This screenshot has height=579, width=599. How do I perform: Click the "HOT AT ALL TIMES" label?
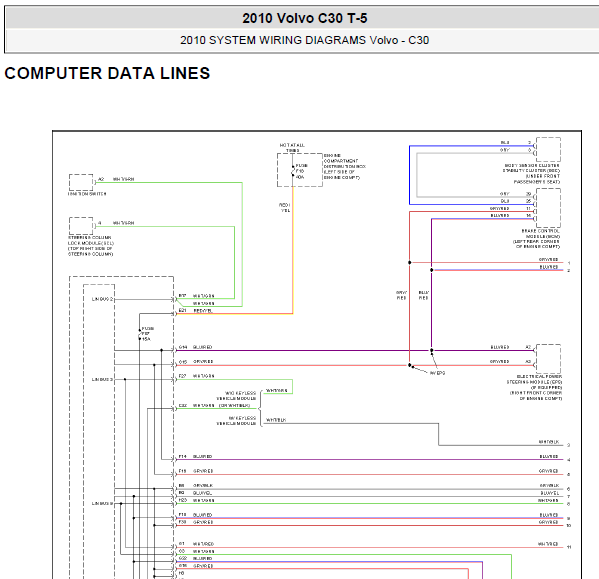pos(292,148)
